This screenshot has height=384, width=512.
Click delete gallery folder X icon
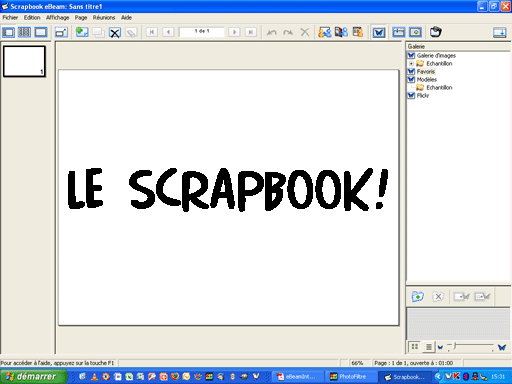coord(438,296)
